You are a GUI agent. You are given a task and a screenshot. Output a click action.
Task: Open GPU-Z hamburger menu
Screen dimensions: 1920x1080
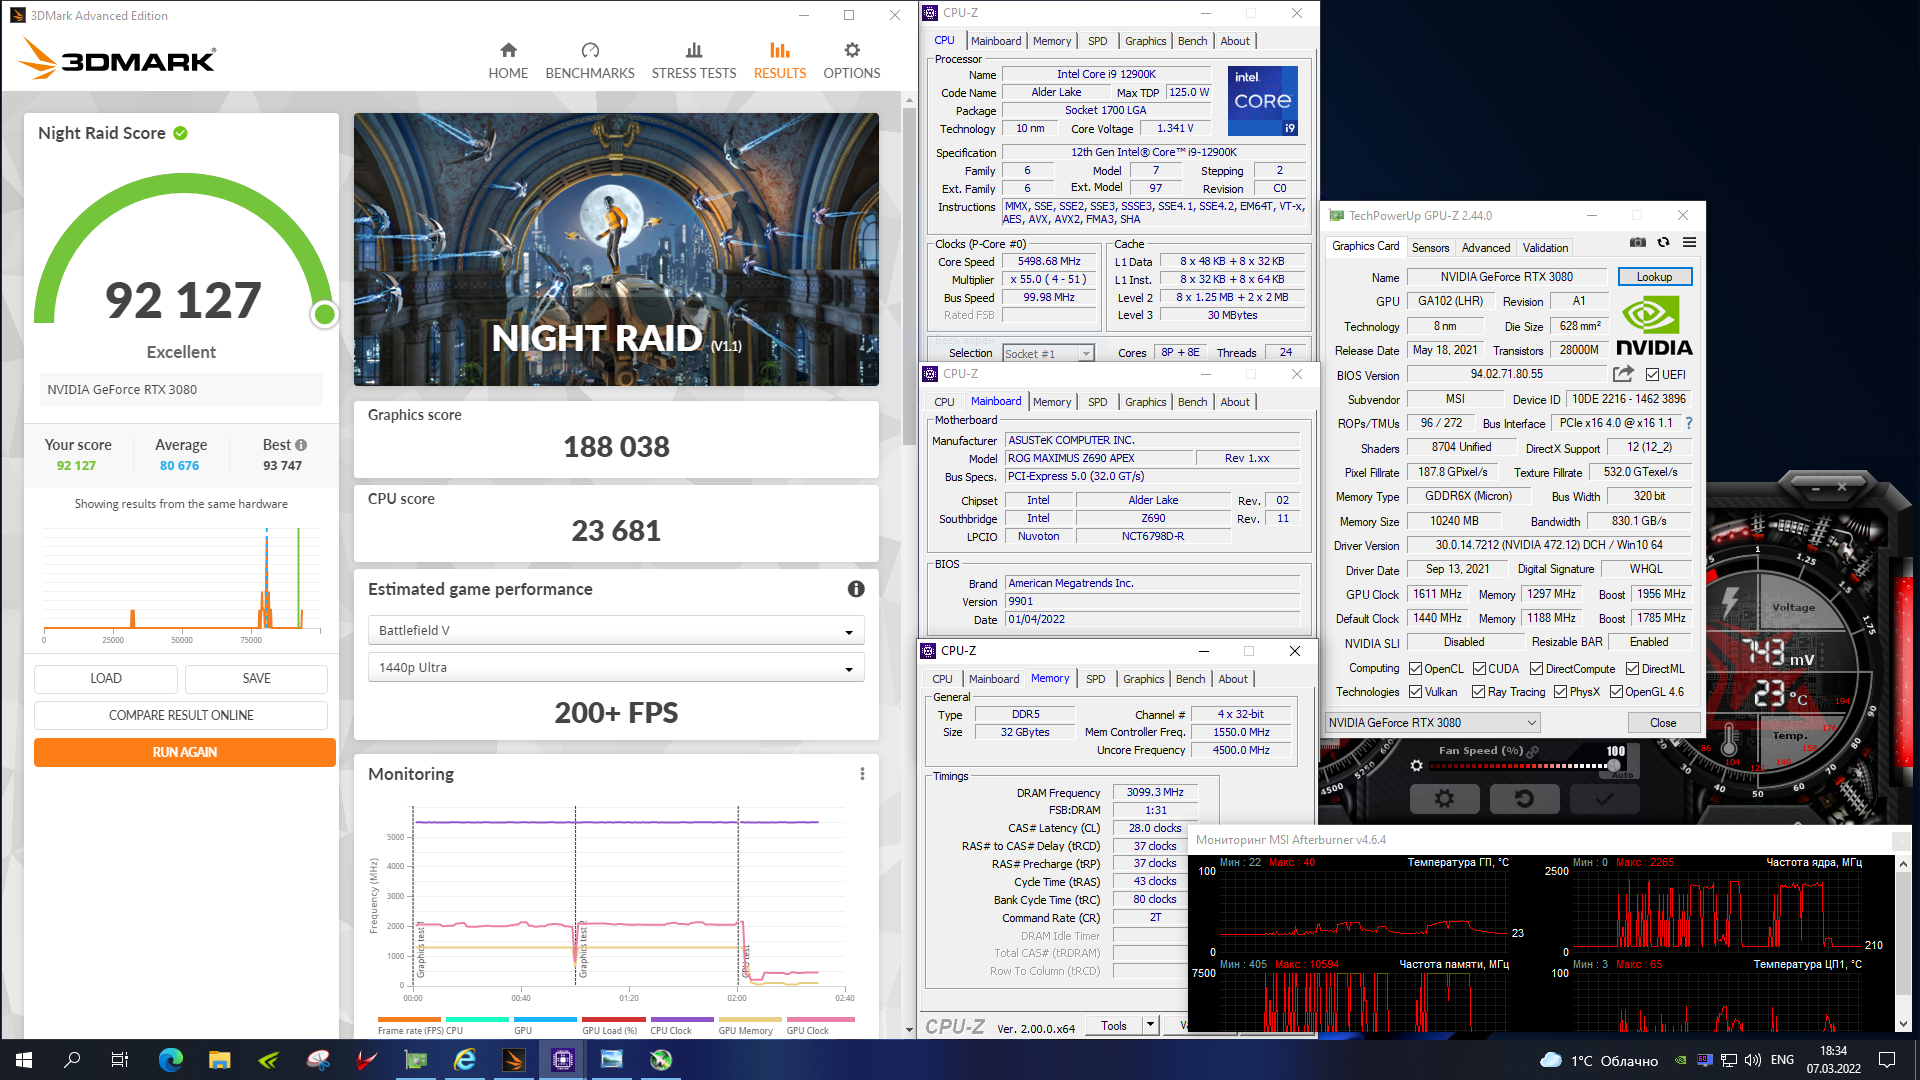1689,242
